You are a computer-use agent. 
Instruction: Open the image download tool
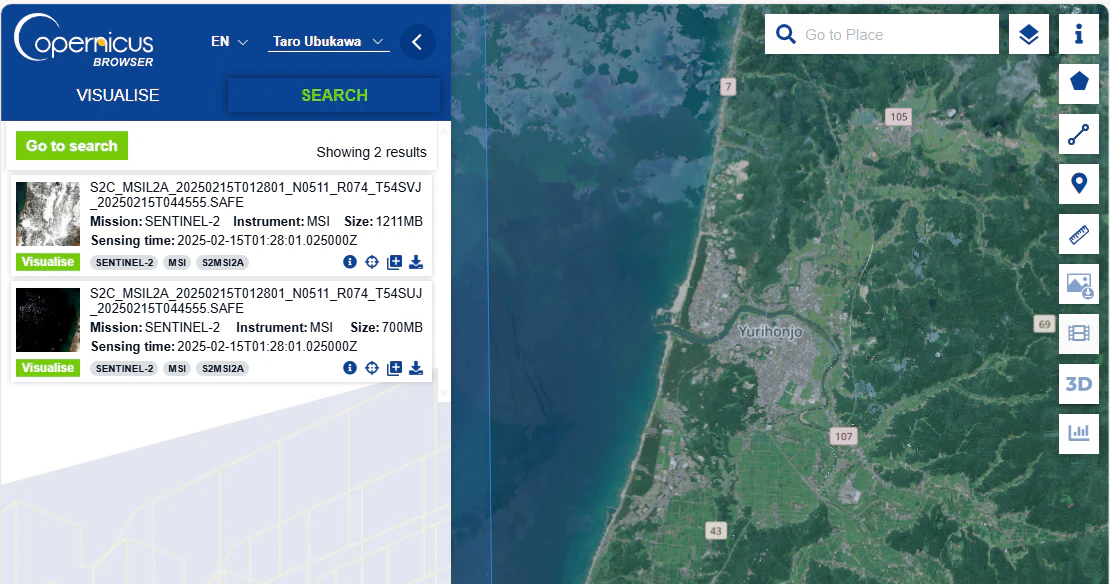click(x=1079, y=284)
